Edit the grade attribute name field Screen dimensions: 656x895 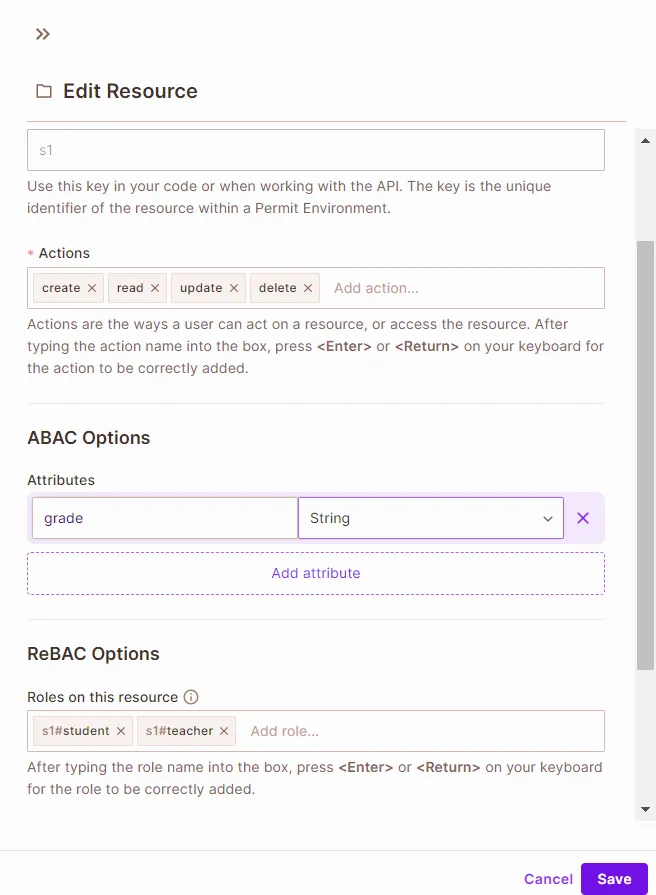point(165,518)
